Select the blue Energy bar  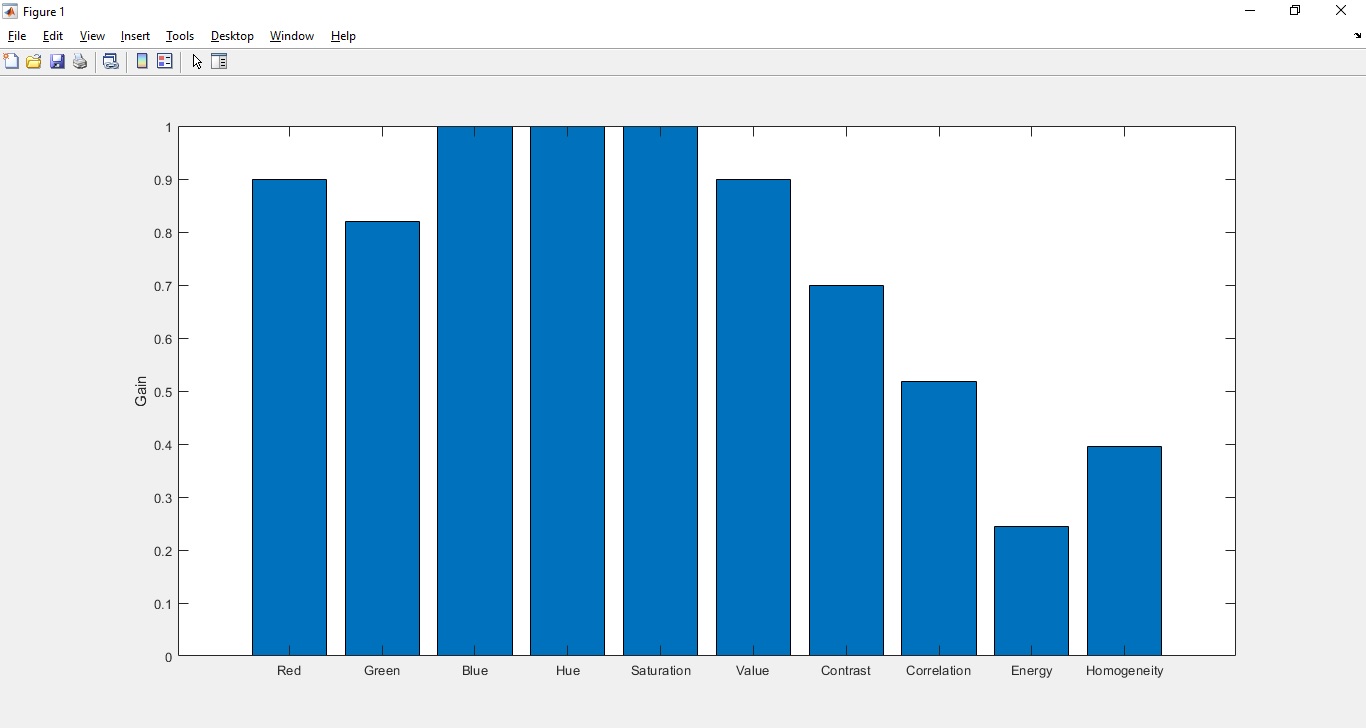click(1031, 591)
